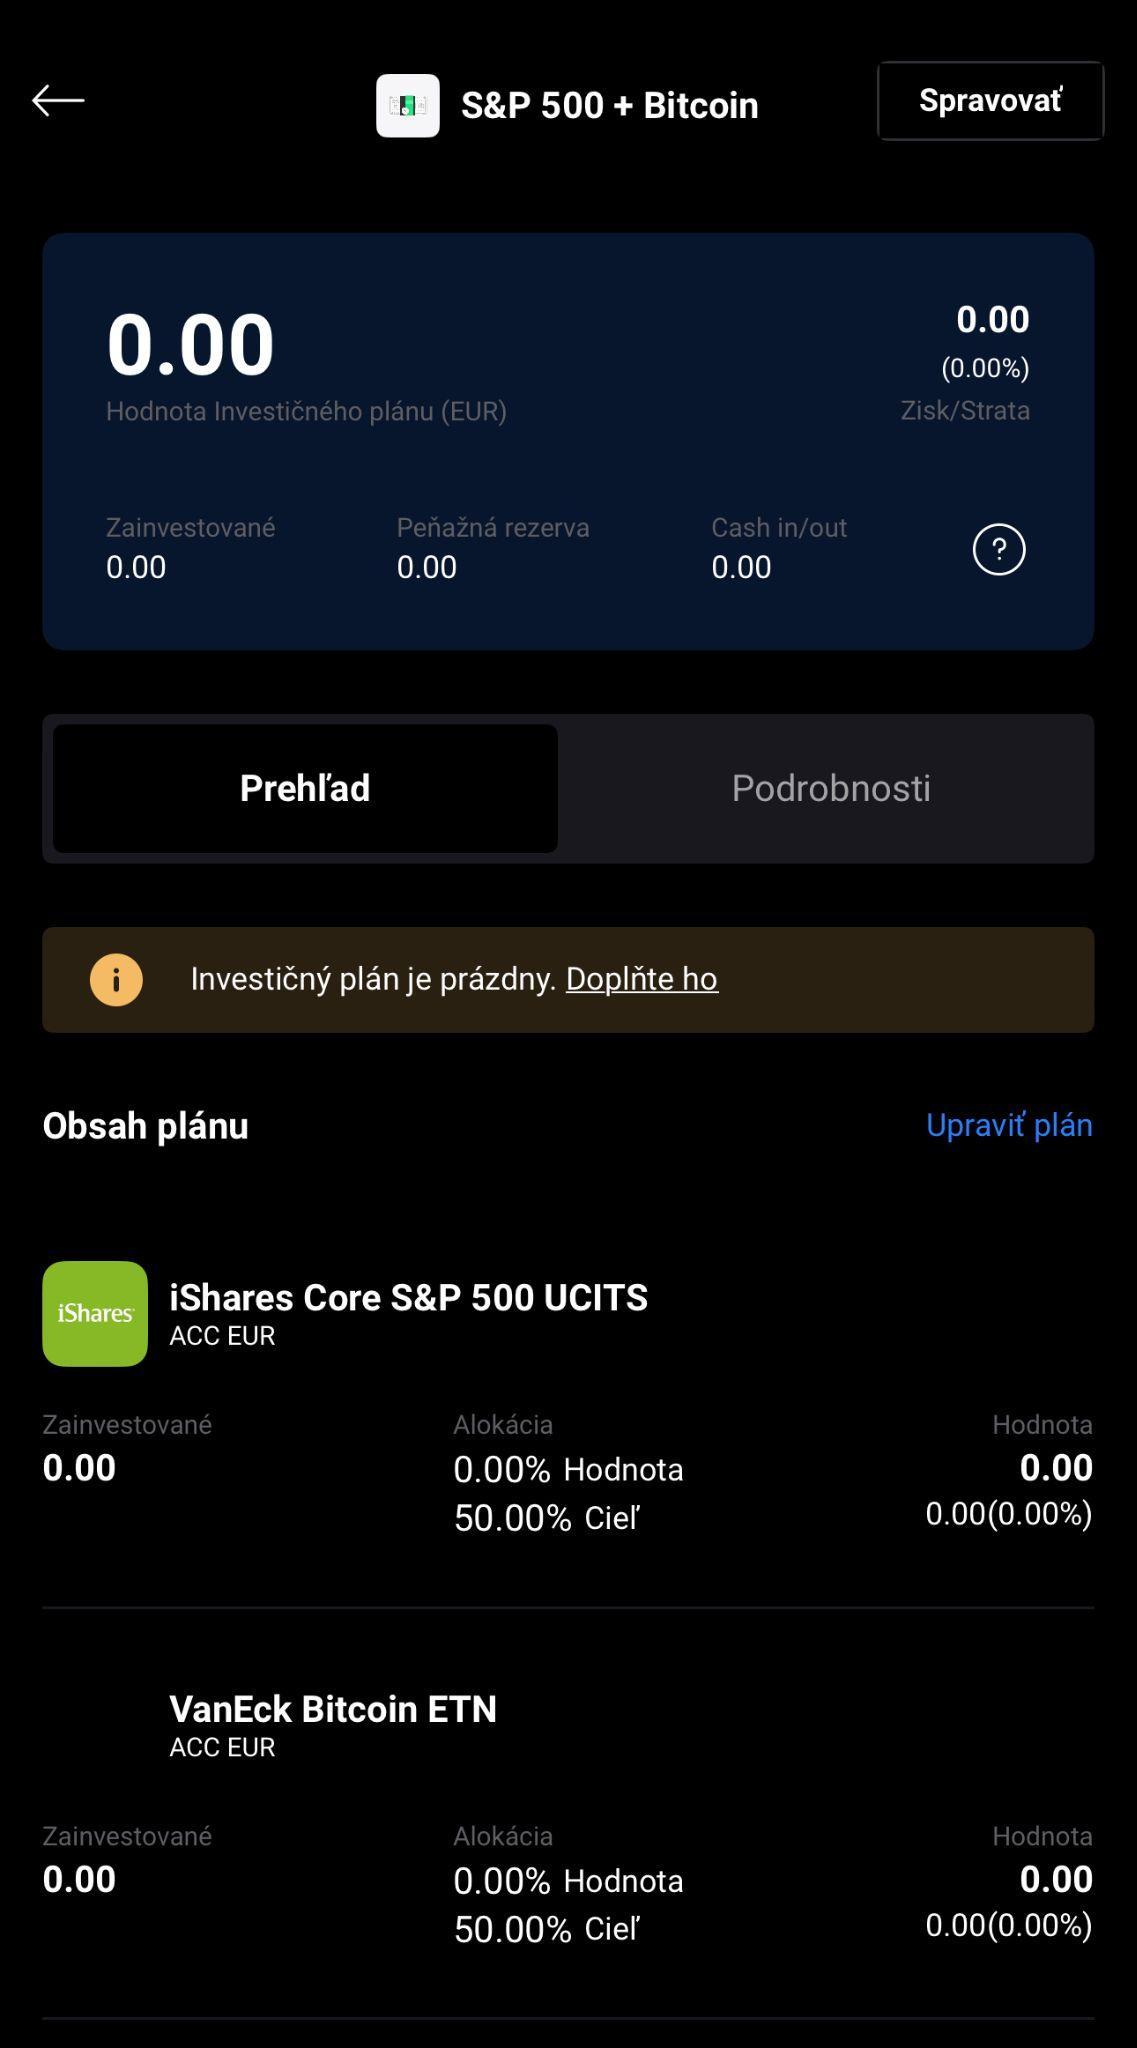1137x2048 pixels.
Task: Tap the Cash in/out amount
Action: pyautogui.click(x=741, y=567)
